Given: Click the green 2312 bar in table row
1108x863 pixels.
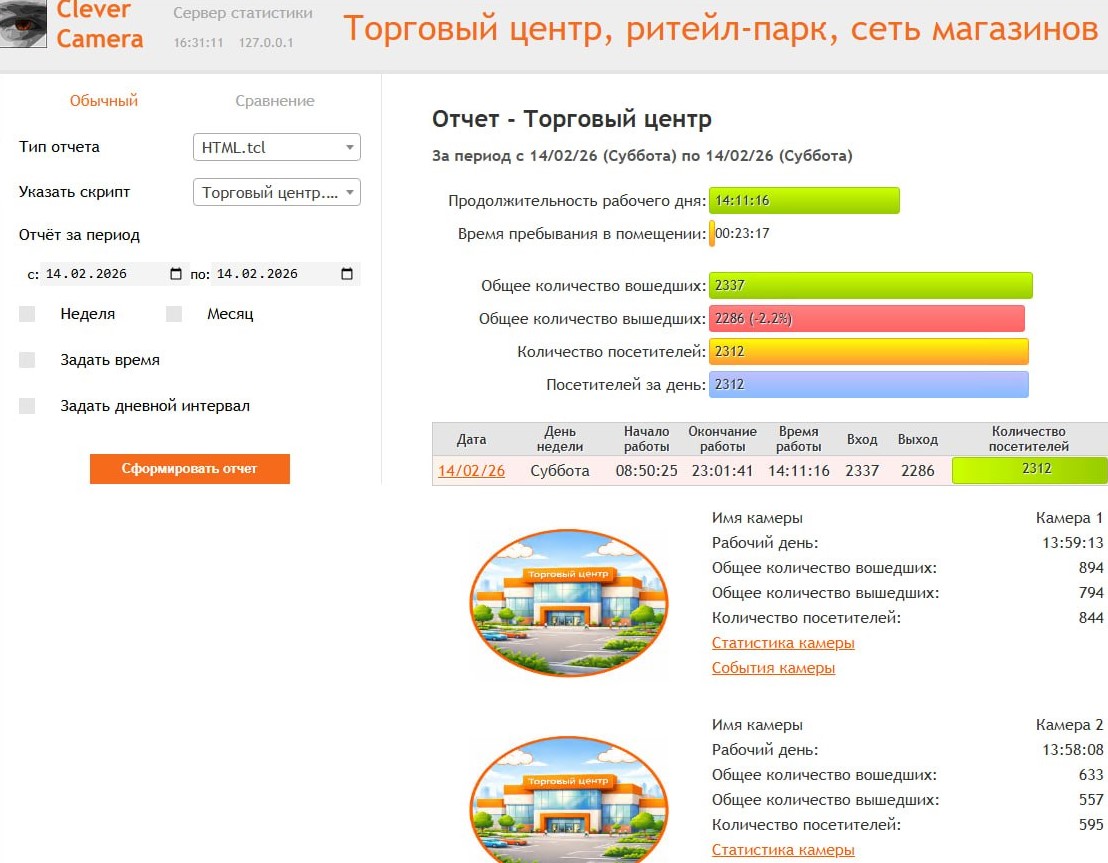Looking at the screenshot, I should [x=1030, y=470].
